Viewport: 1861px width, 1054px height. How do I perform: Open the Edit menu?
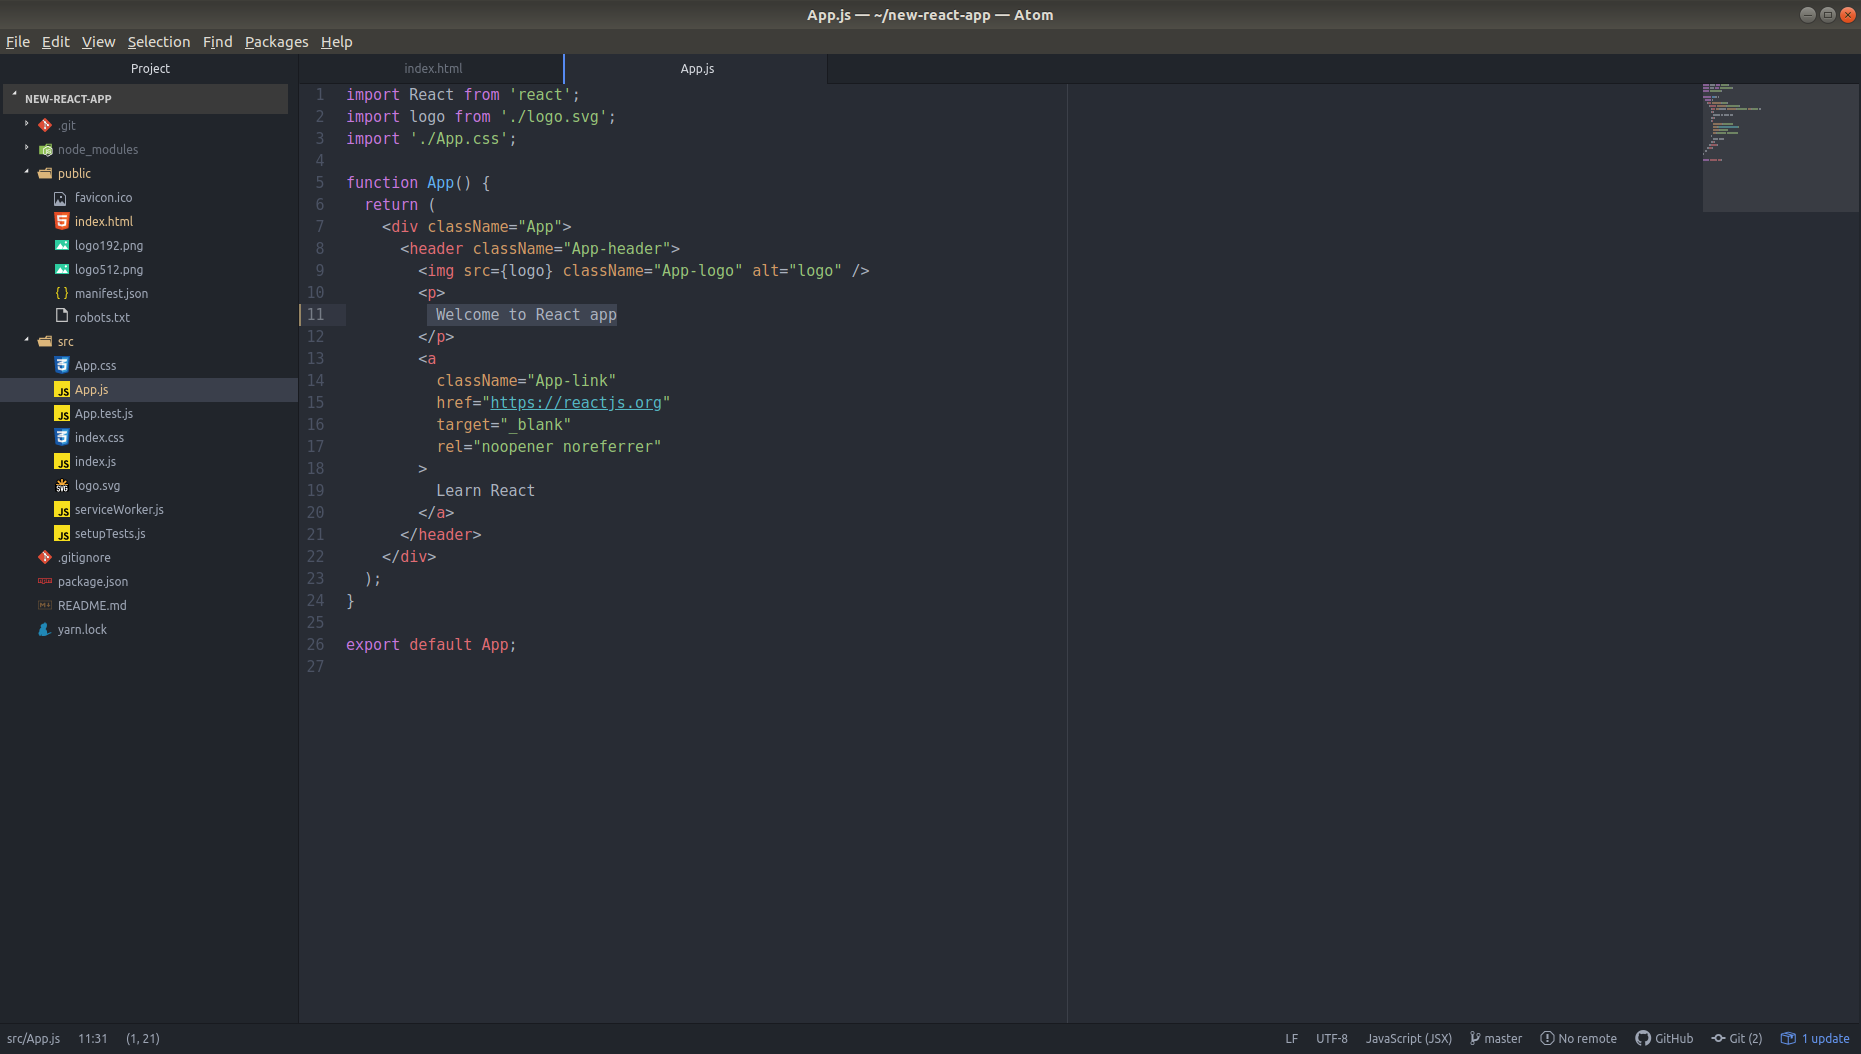(x=55, y=42)
